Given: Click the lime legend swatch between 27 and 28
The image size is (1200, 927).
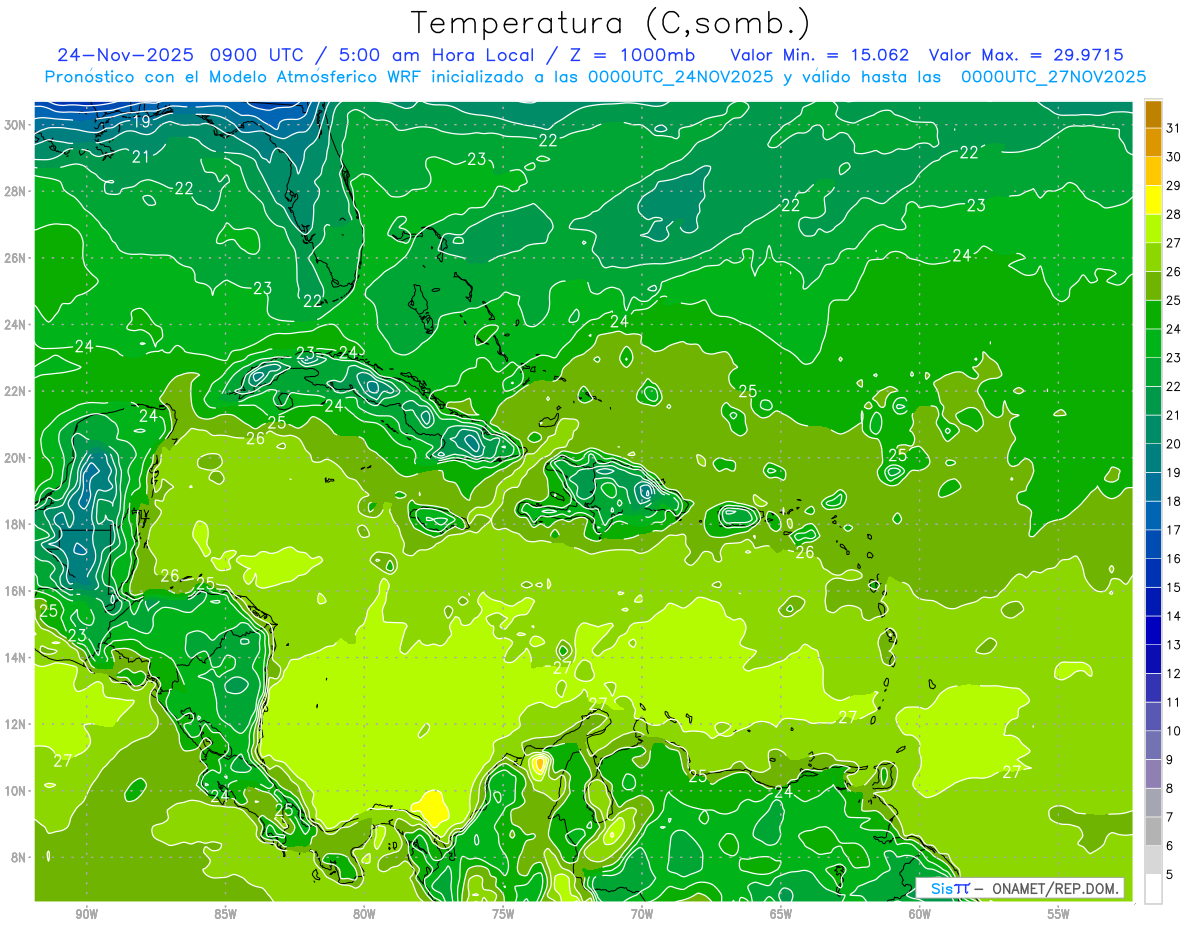Looking at the screenshot, I should (x=1153, y=229).
